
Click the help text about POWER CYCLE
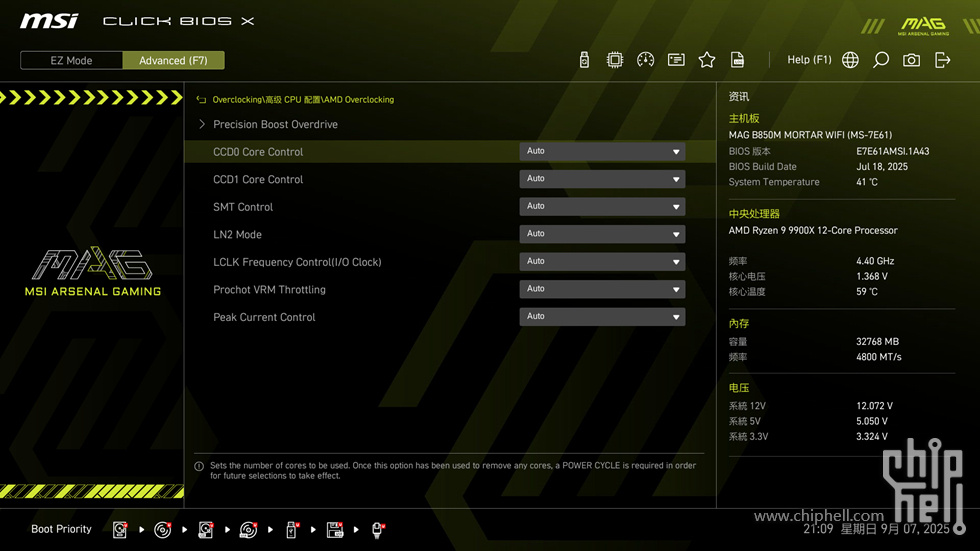[x=452, y=470]
